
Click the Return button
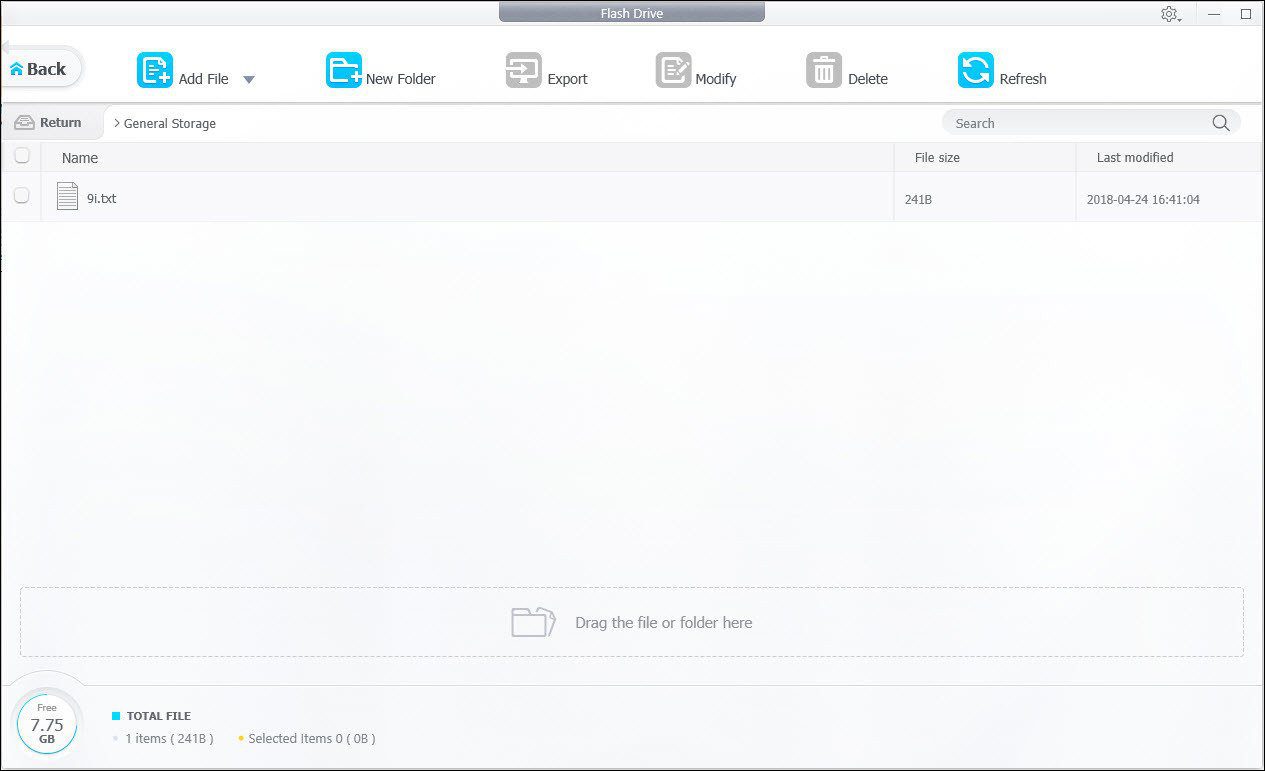(50, 123)
